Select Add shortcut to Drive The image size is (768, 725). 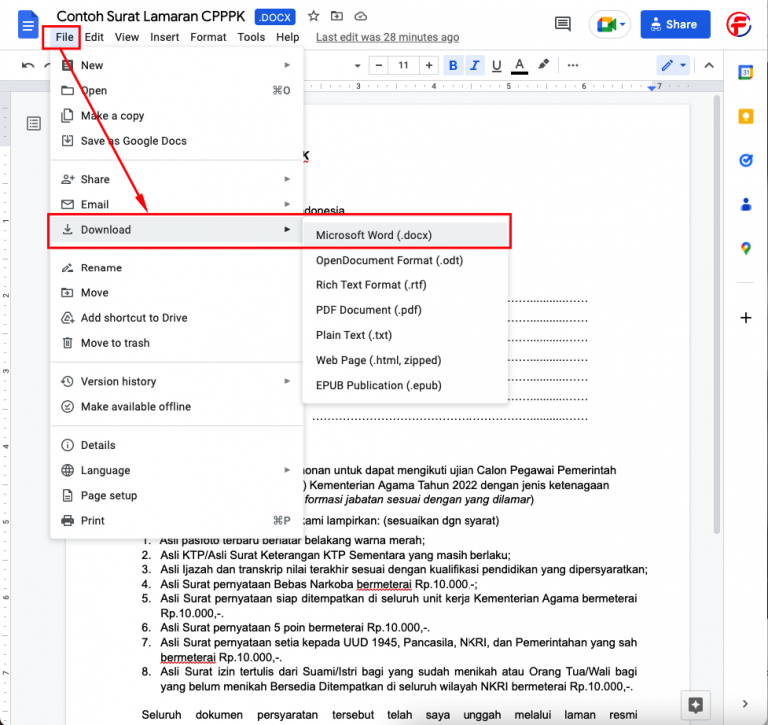tap(176, 318)
